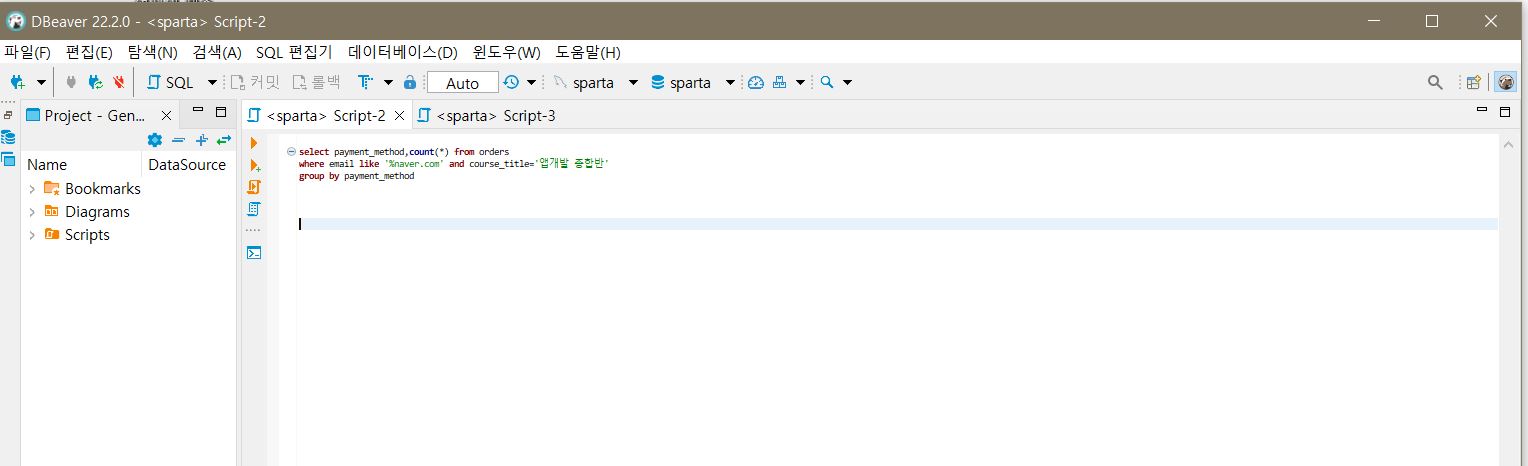
Task: Maximize the Project panel
Action: pyautogui.click(x=221, y=112)
